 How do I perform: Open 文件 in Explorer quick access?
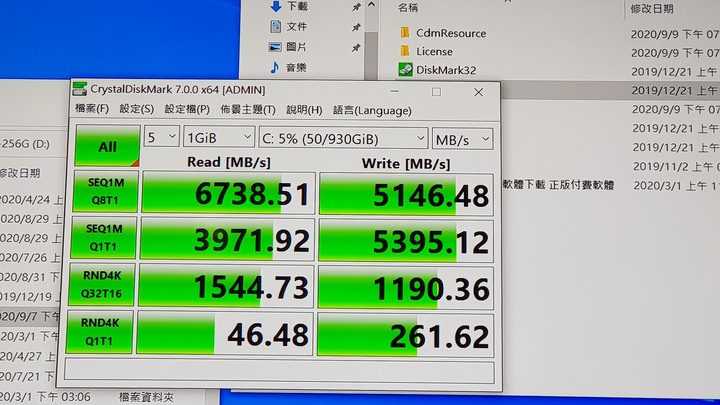pyautogui.click(x=297, y=27)
